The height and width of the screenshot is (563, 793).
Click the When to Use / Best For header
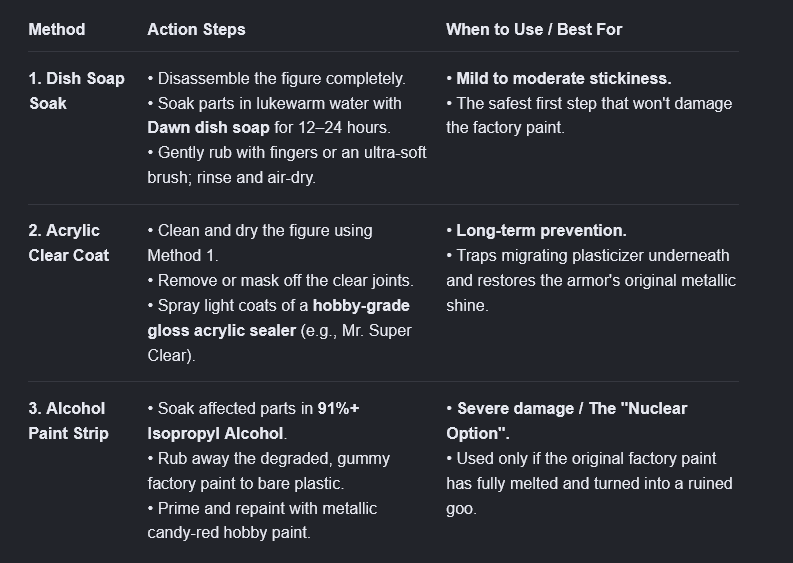534,29
